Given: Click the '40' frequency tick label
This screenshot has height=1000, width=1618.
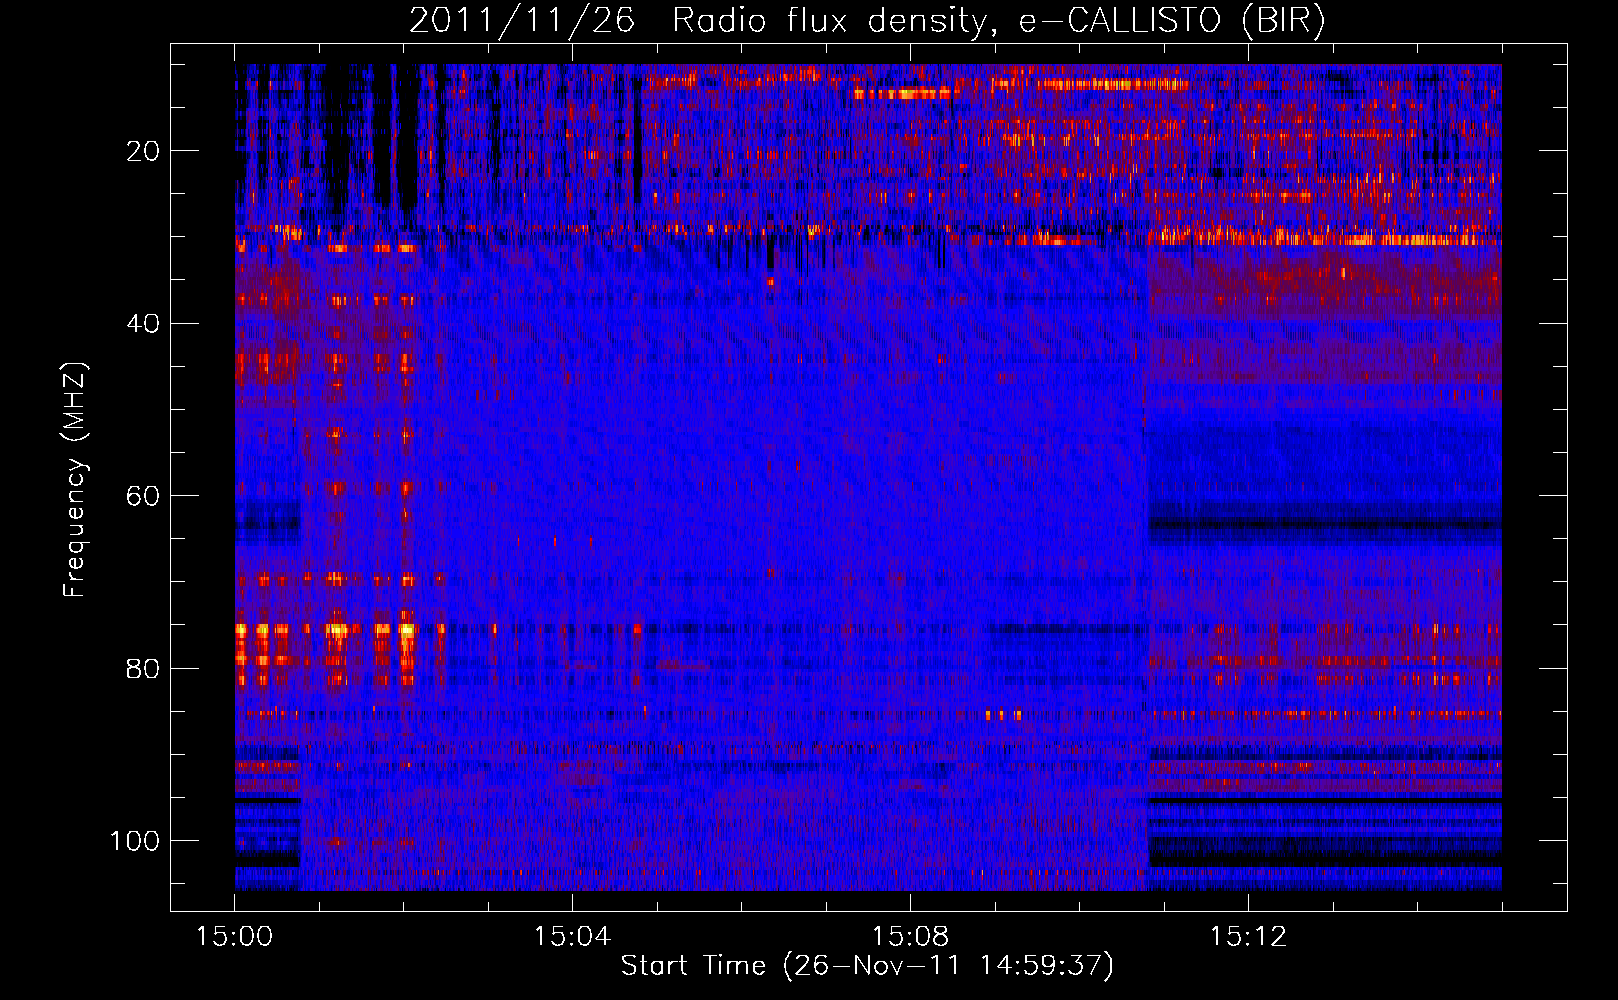Looking at the screenshot, I should pyautogui.click(x=143, y=324).
